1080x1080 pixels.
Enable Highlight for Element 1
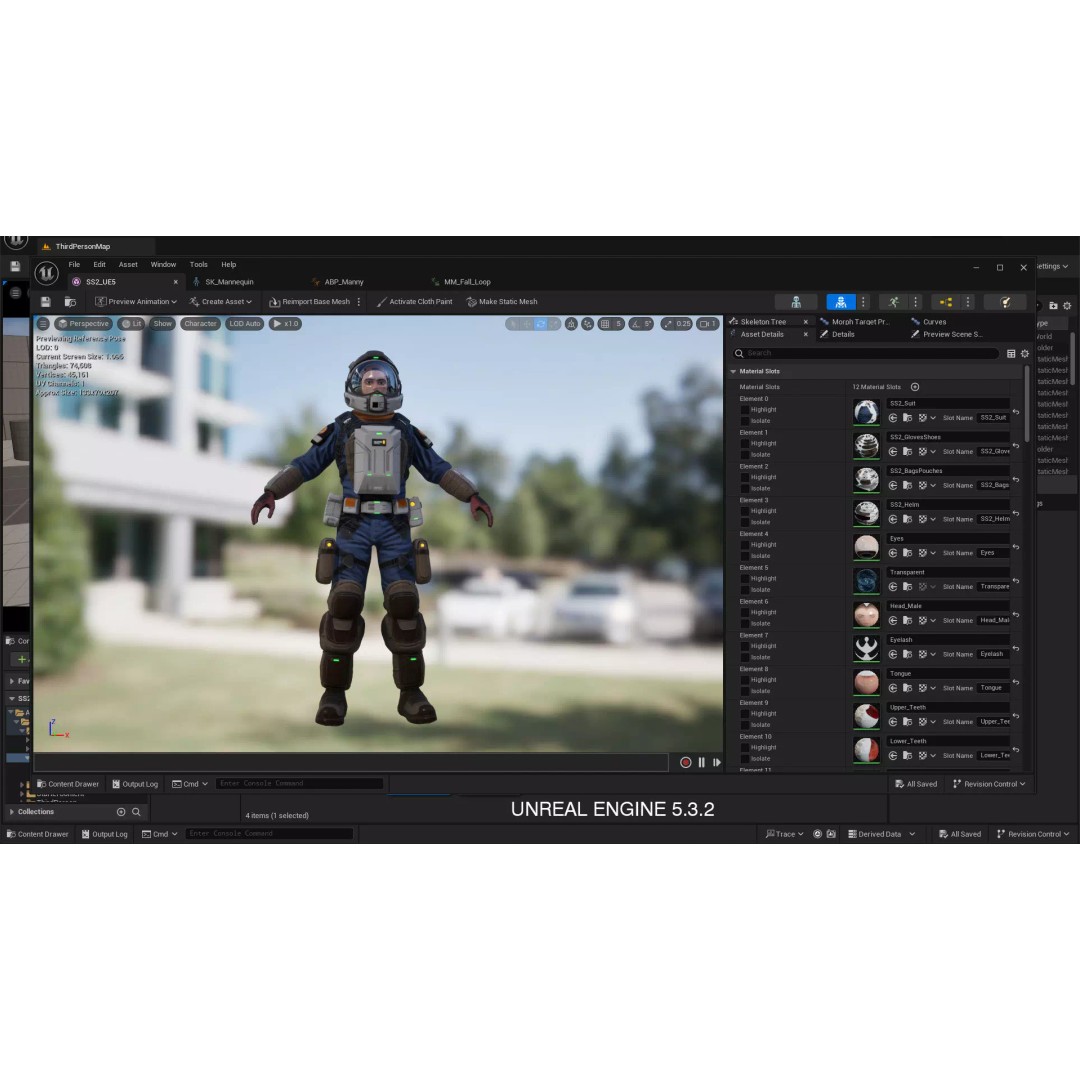745,444
